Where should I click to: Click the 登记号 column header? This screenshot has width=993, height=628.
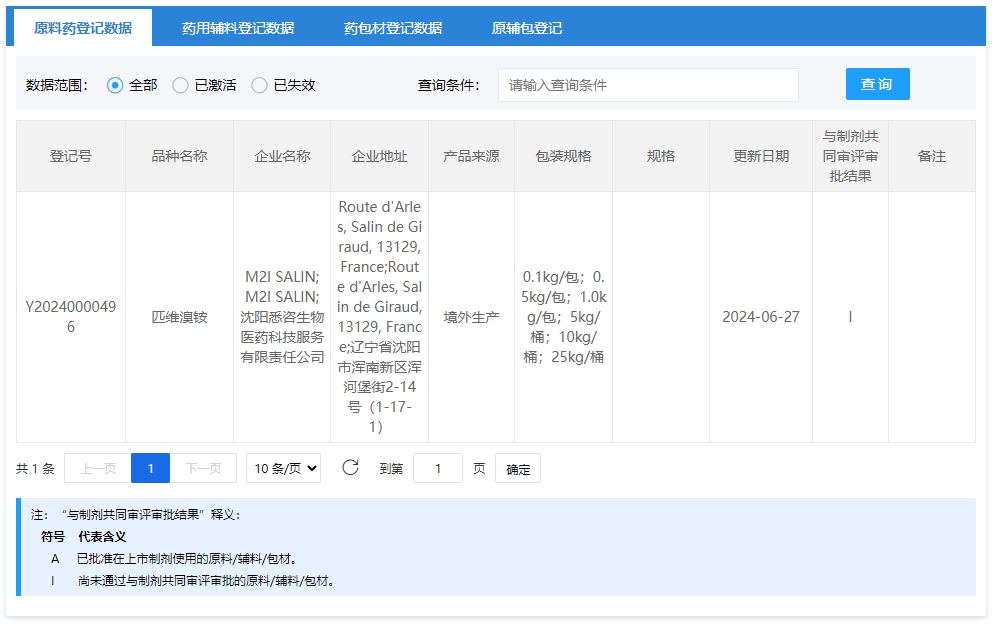click(x=71, y=156)
